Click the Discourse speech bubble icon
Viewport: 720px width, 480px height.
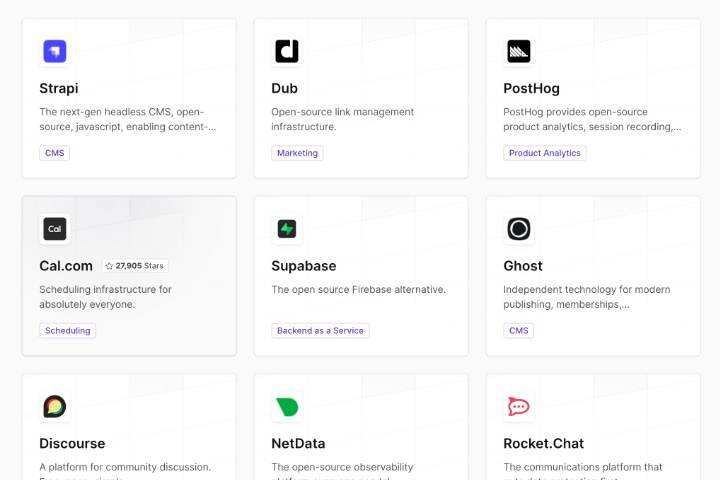click(x=54, y=407)
